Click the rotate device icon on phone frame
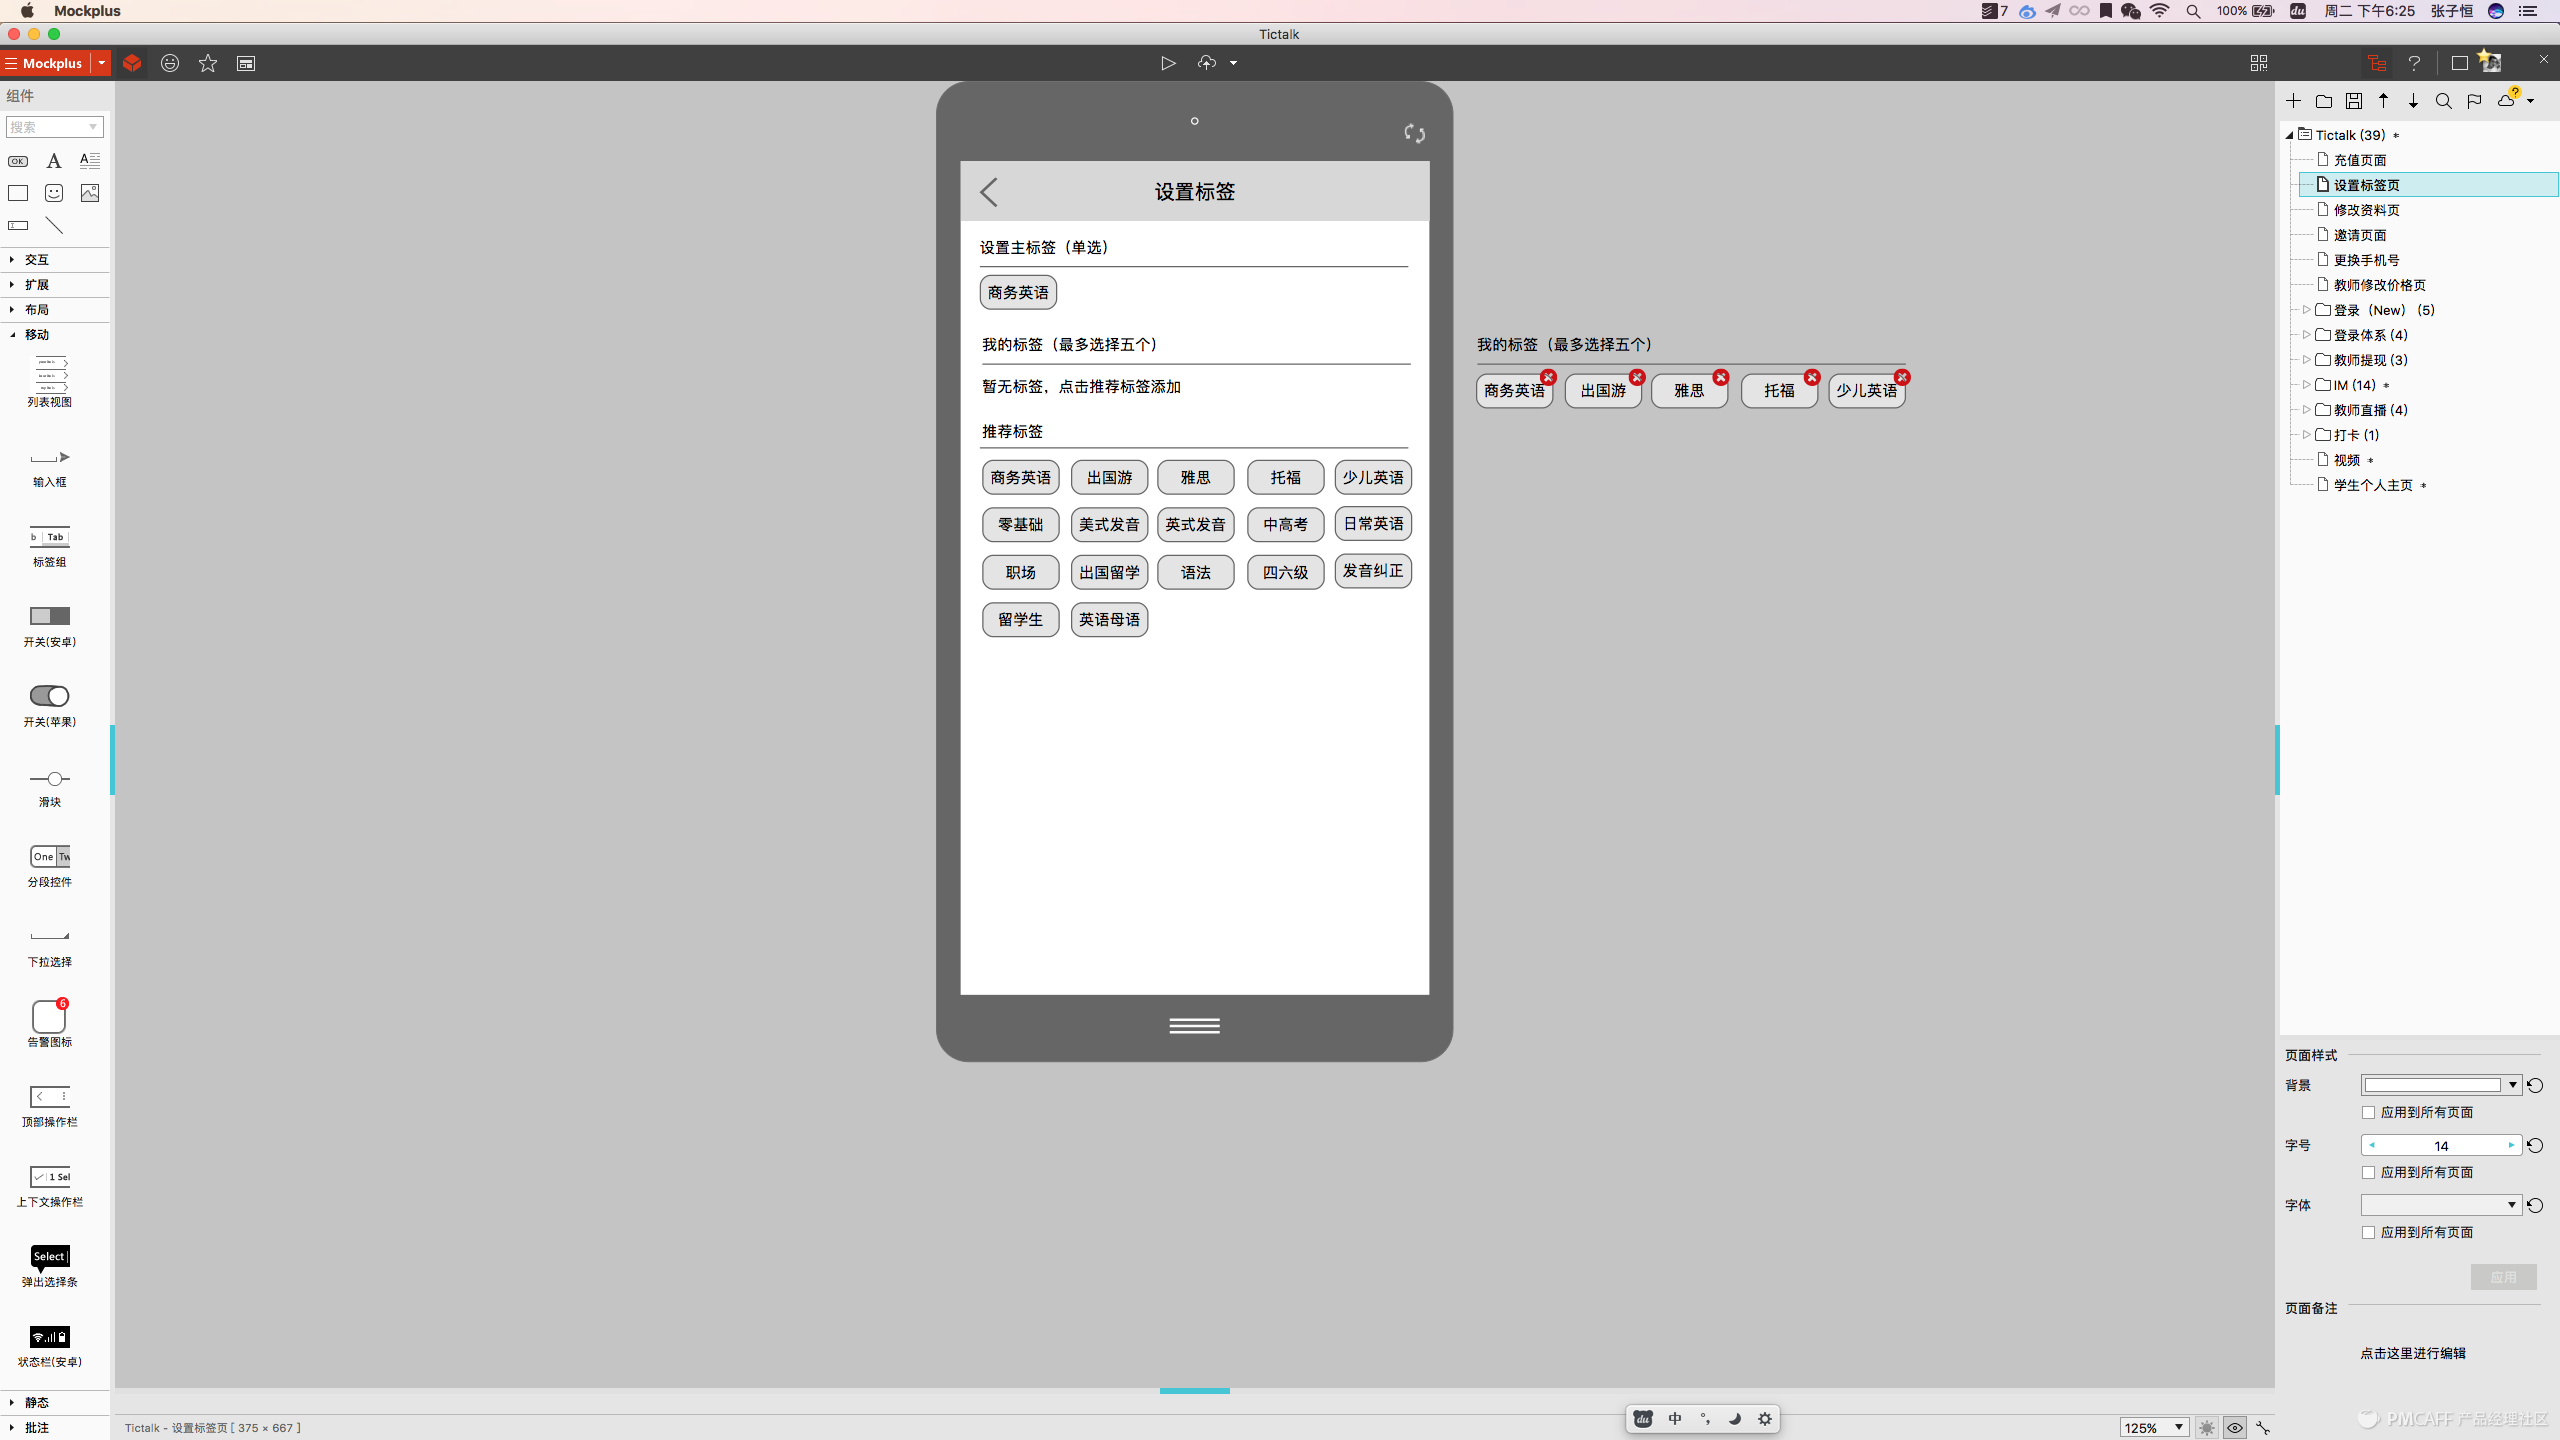The height and width of the screenshot is (1440, 2560). tap(1414, 133)
